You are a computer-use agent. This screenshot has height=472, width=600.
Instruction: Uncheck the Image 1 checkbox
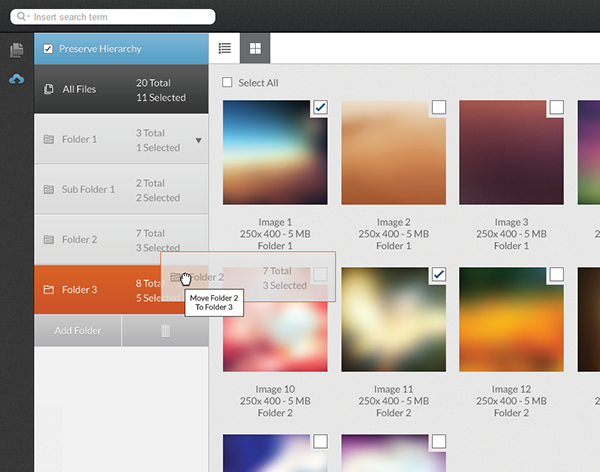pos(320,107)
